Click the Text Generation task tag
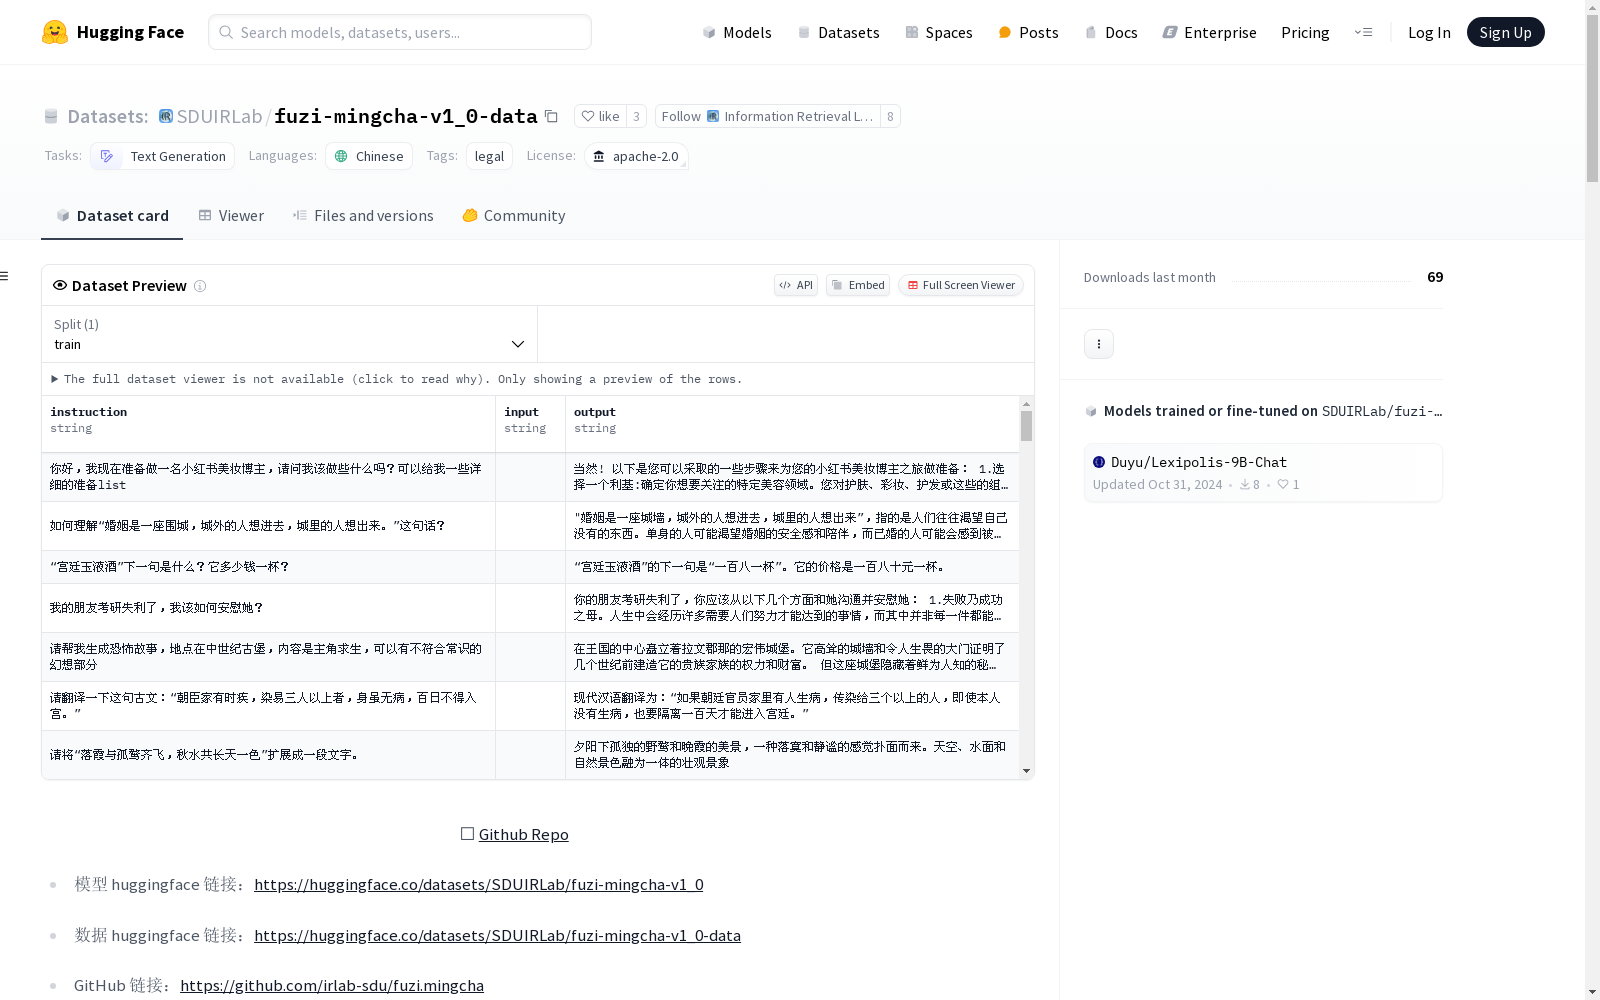This screenshot has width=1600, height=1000. (x=163, y=156)
